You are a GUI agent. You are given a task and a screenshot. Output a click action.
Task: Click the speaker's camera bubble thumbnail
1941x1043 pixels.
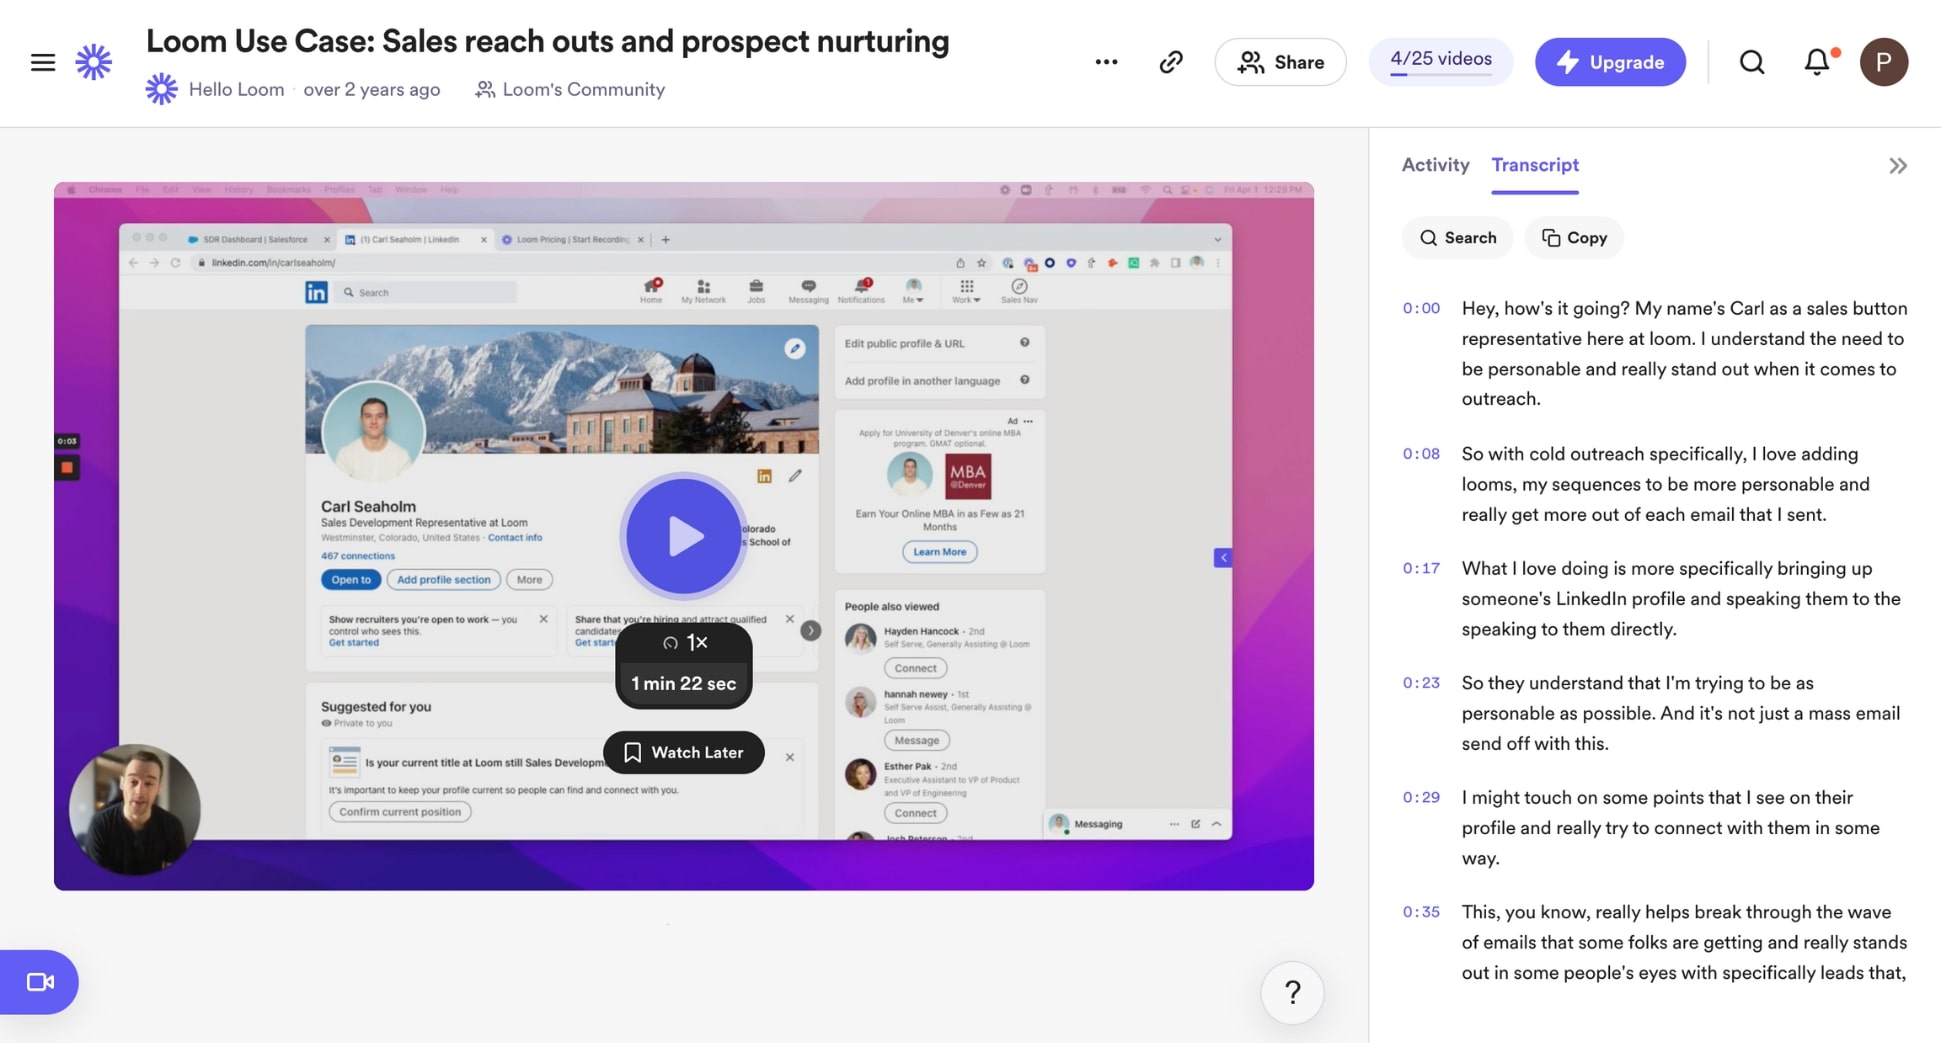coord(134,809)
